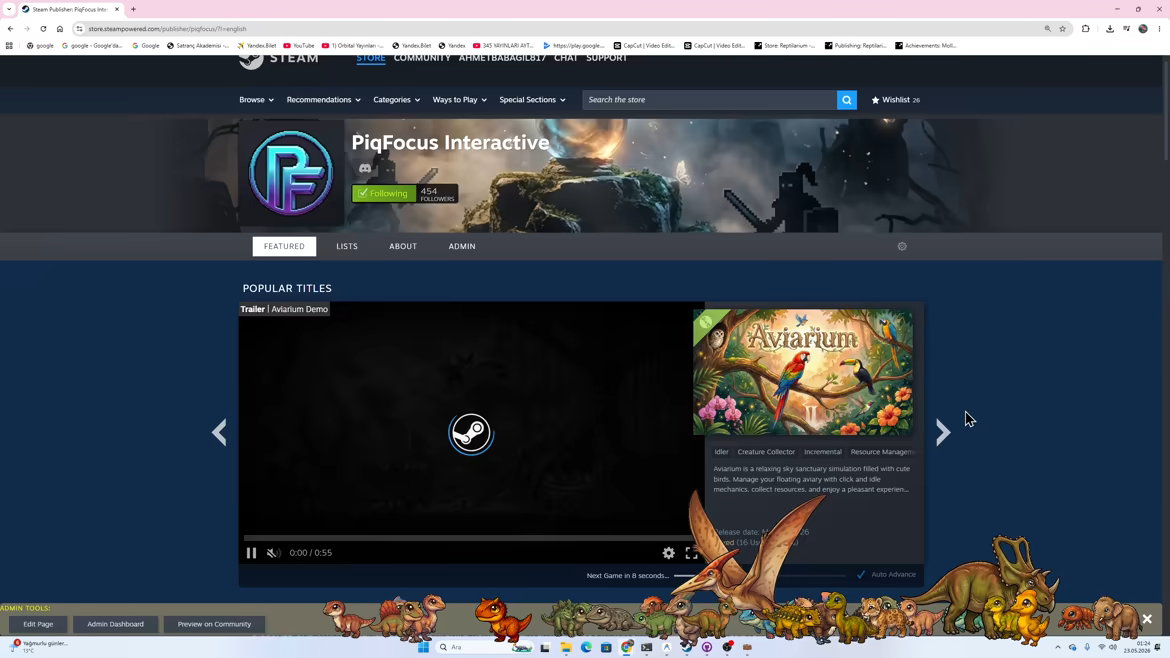Open Chrome's tab search dropdown arrow
Viewport: 1170px width, 658px height.
pos(9,9)
